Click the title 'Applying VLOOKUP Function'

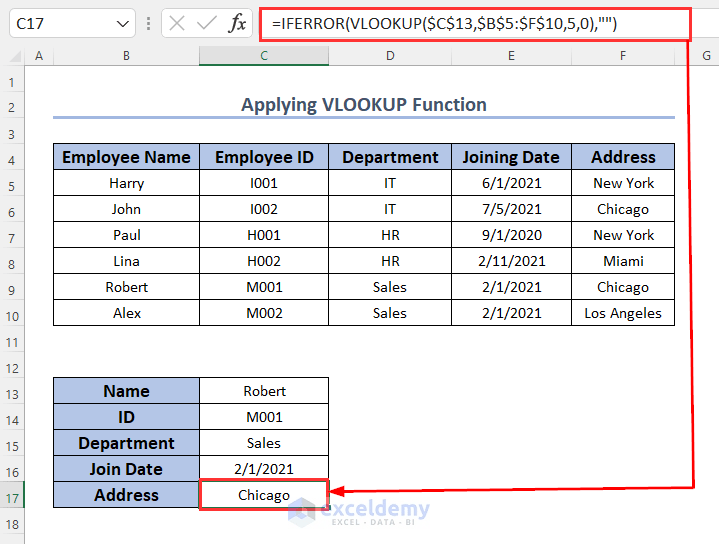click(364, 105)
